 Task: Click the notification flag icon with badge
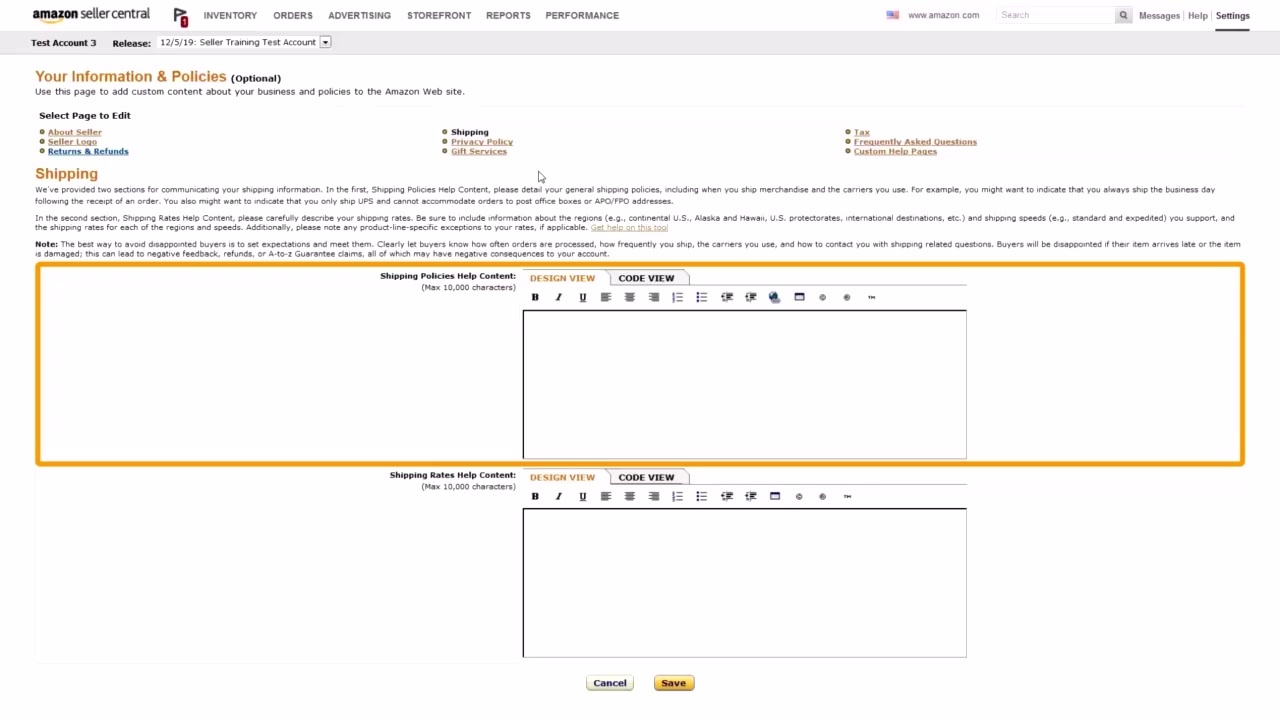coord(180,16)
